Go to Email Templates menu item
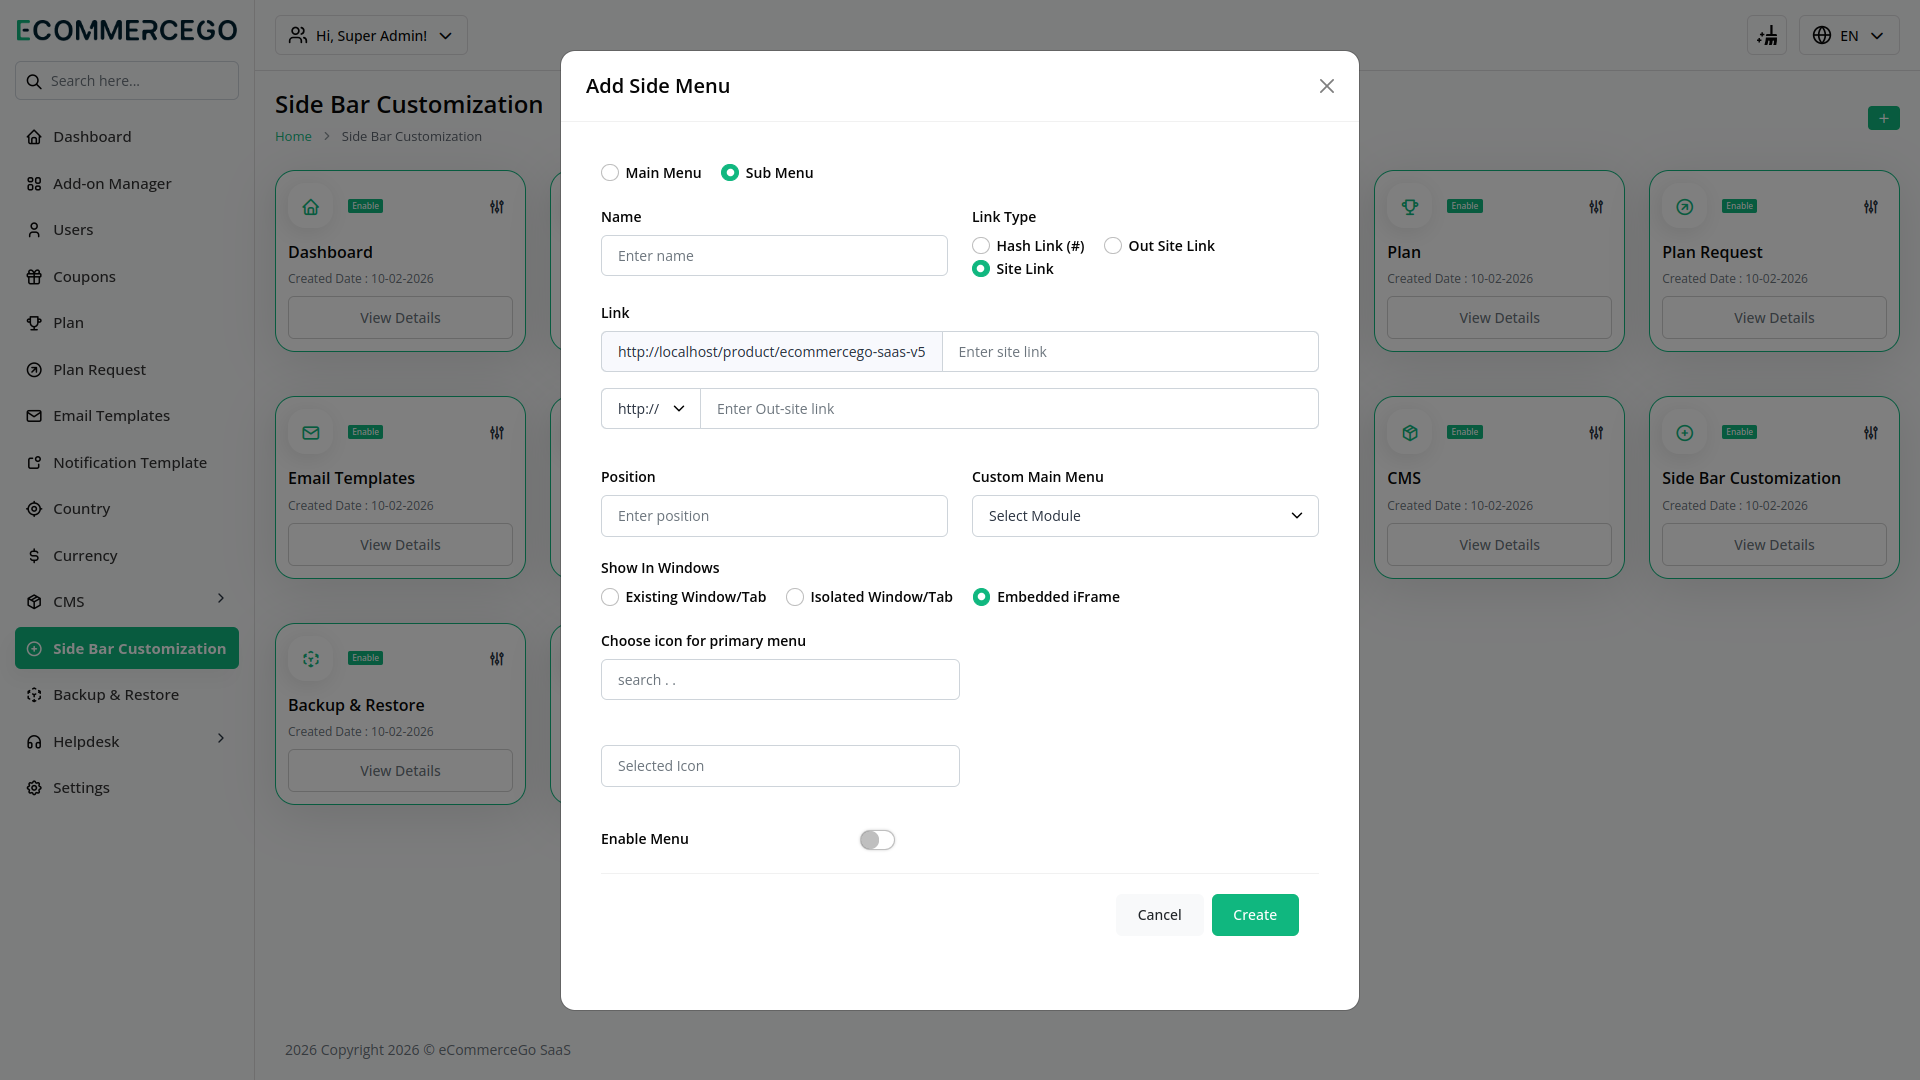1920x1080 pixels. coord(127,416)
